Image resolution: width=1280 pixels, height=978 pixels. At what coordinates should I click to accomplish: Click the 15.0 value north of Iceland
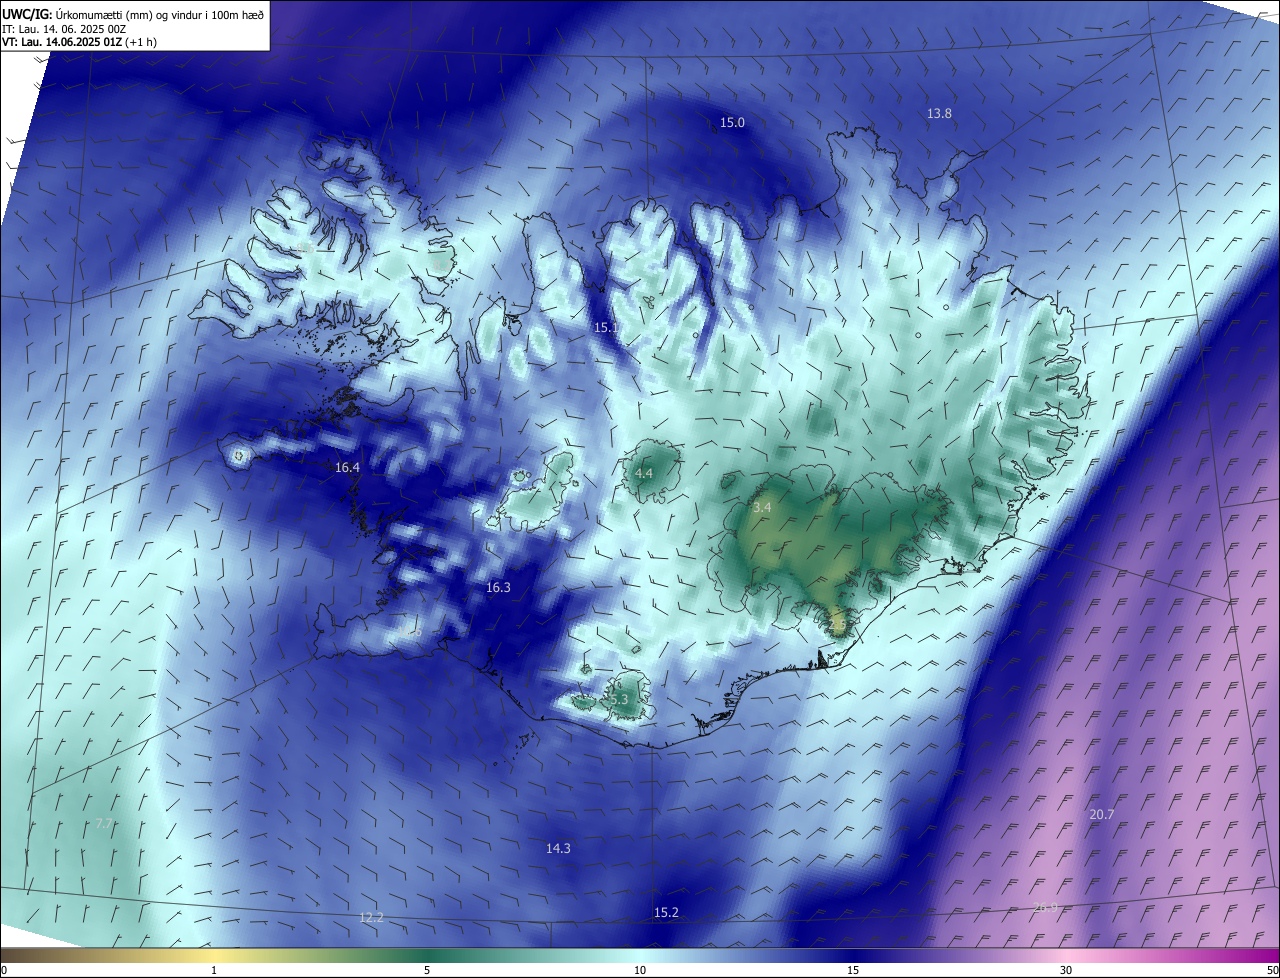[732, 122]
